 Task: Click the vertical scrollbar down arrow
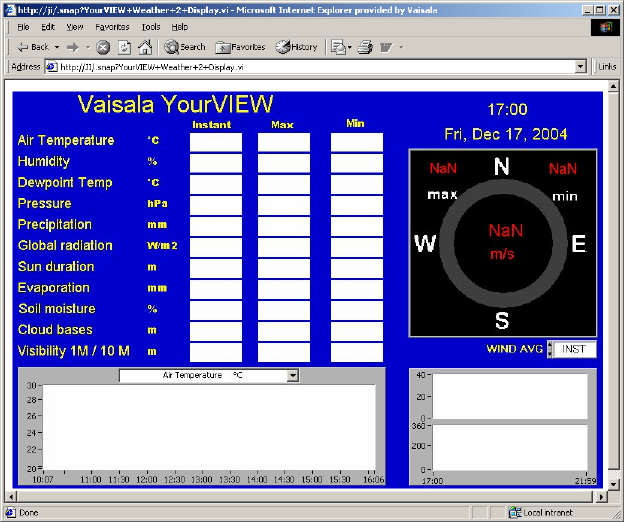point(613,484)
